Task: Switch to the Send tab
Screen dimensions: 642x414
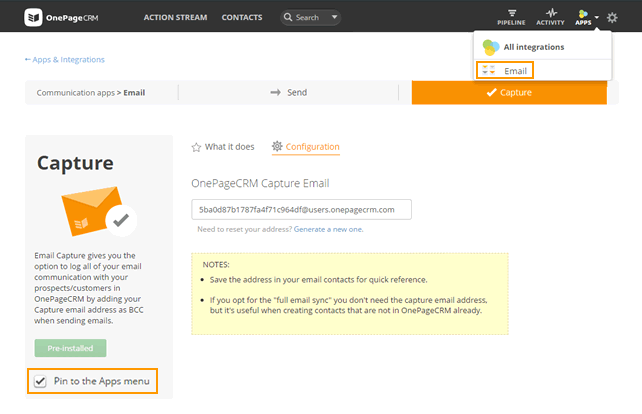Action: 289,93
